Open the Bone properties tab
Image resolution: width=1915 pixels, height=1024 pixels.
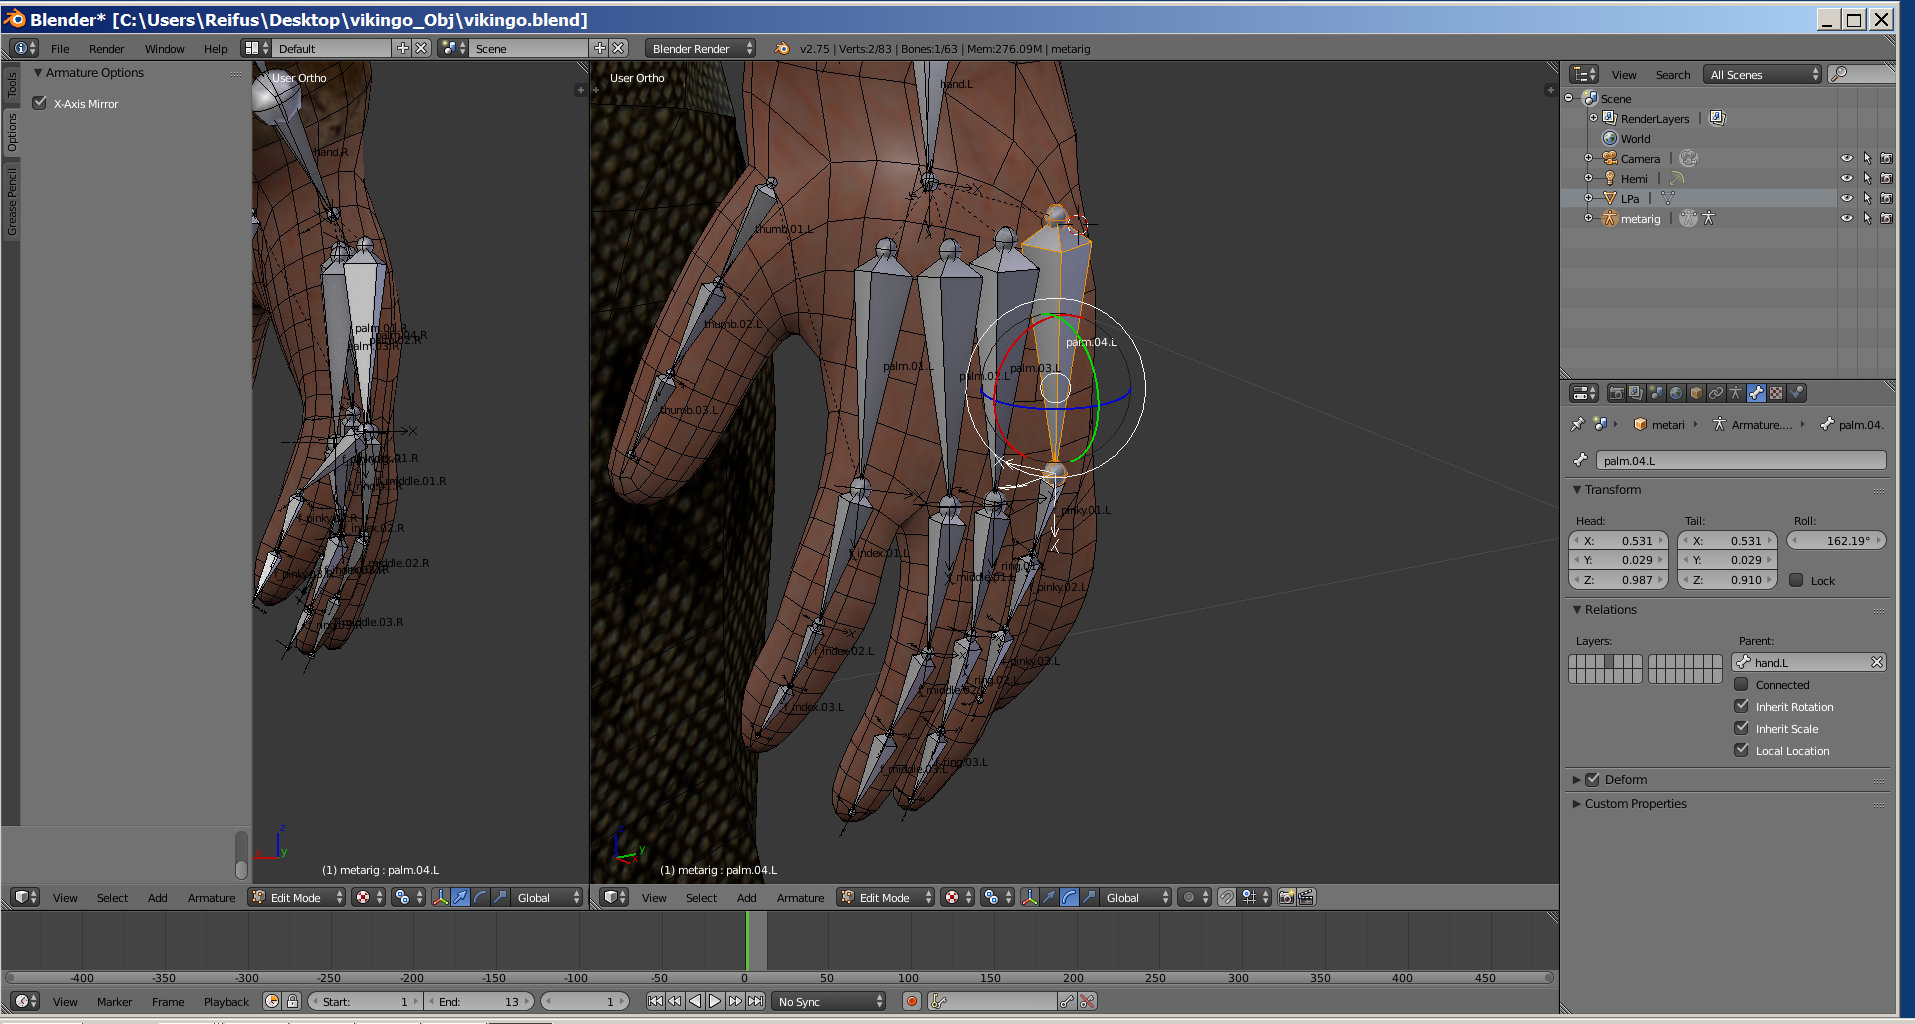pyautogui.click(x=1756, y=393)
